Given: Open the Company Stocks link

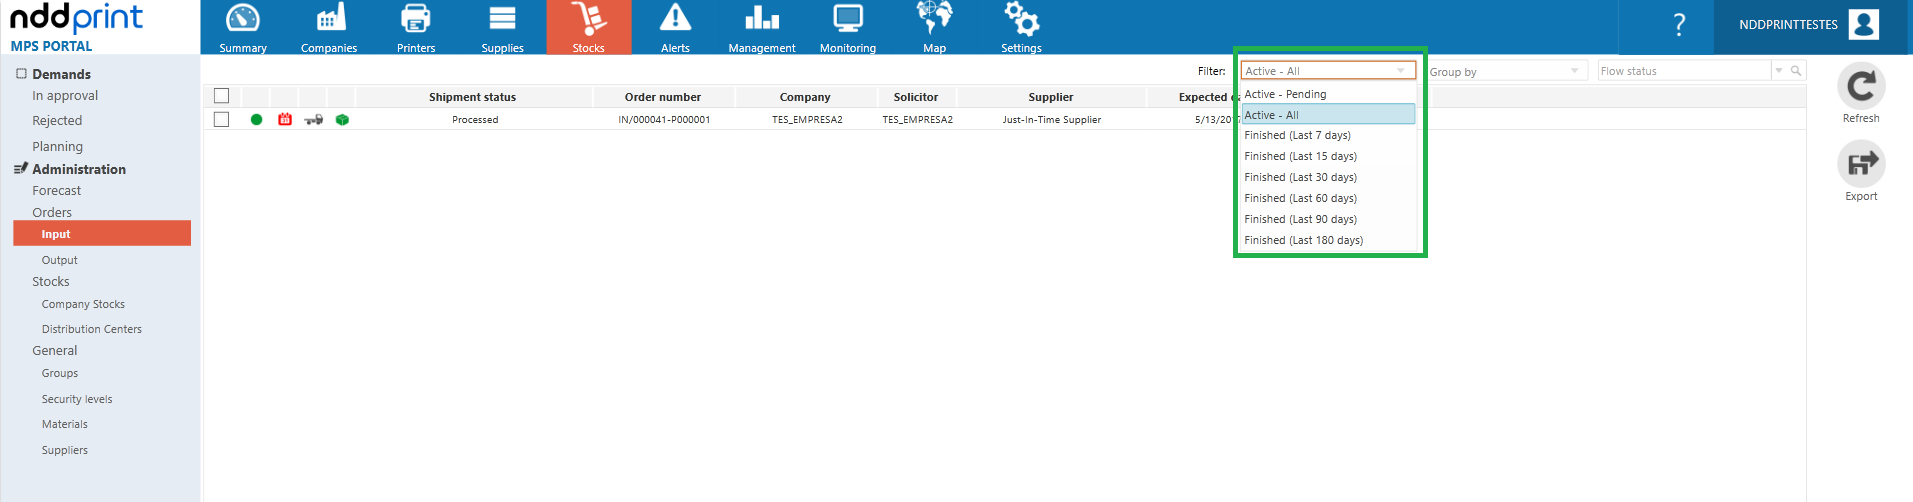Looking at the screenshot, I should (x=83, y=304).
